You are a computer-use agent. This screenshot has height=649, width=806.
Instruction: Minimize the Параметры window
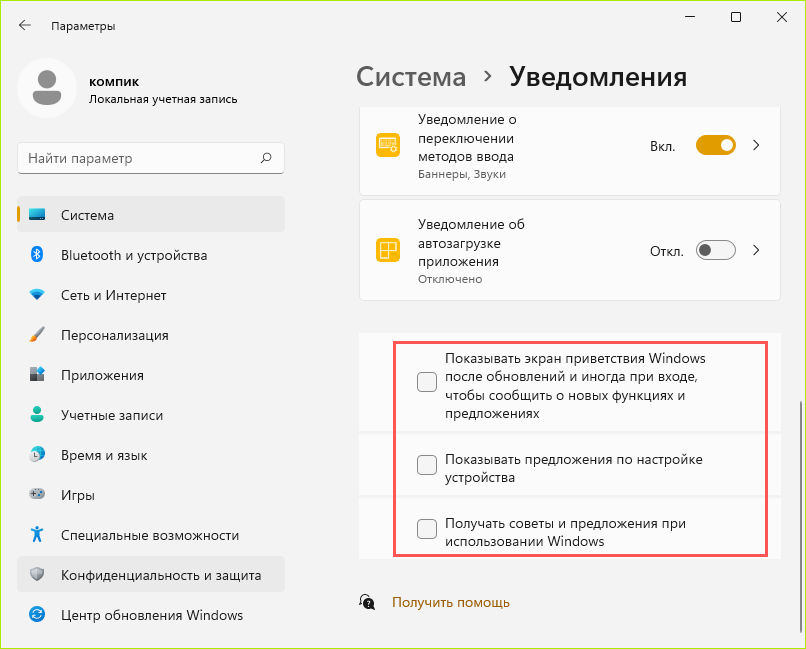pos(690,17)
